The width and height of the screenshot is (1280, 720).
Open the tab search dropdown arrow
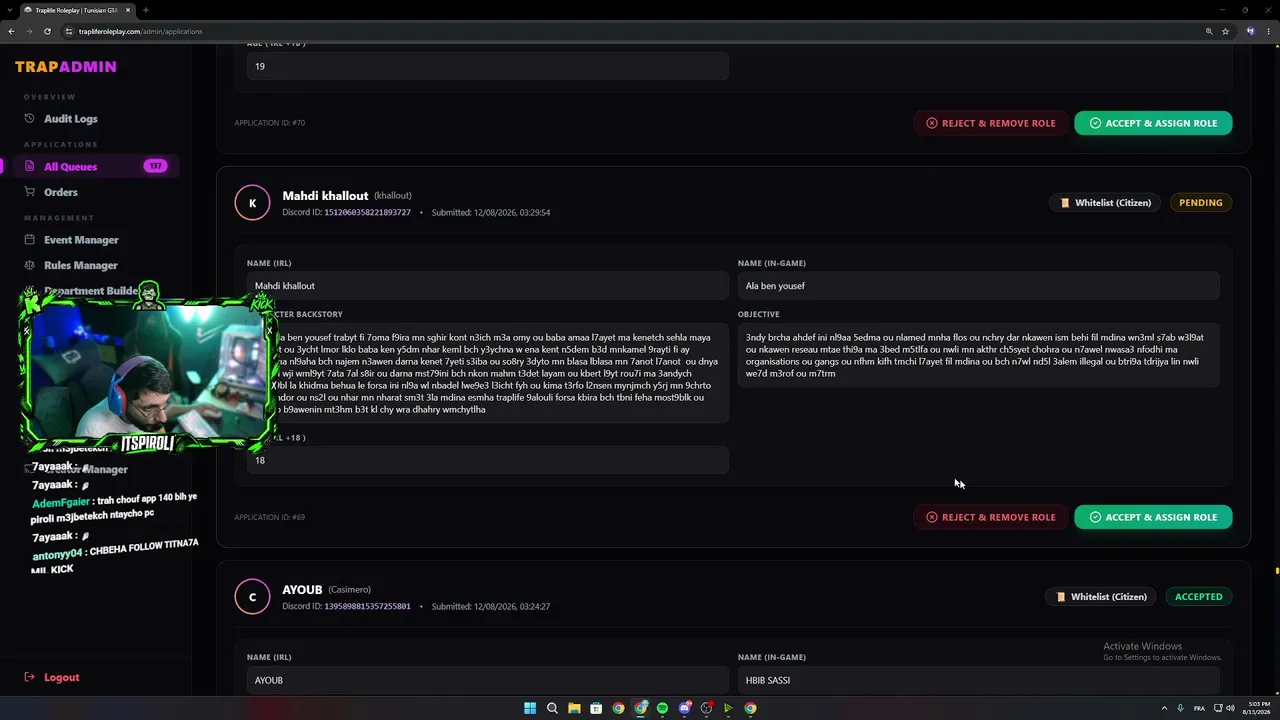click(9, 10)
